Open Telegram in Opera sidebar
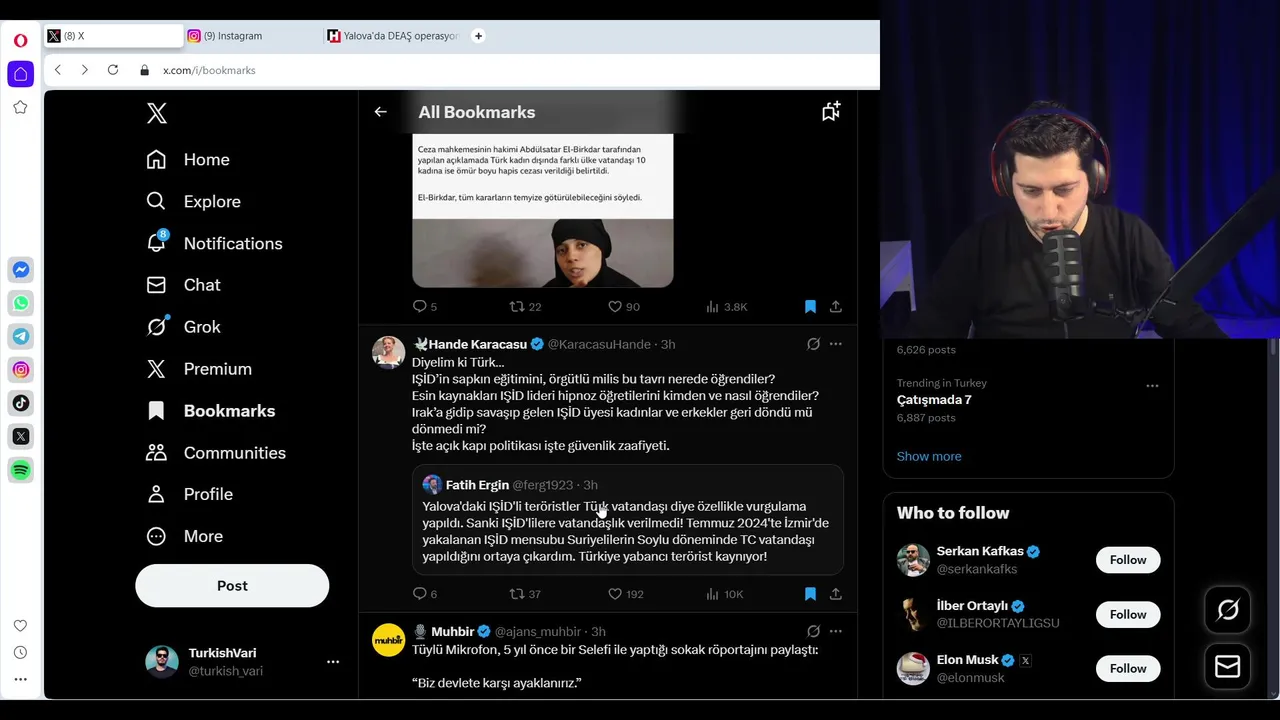 coord(20,336)
